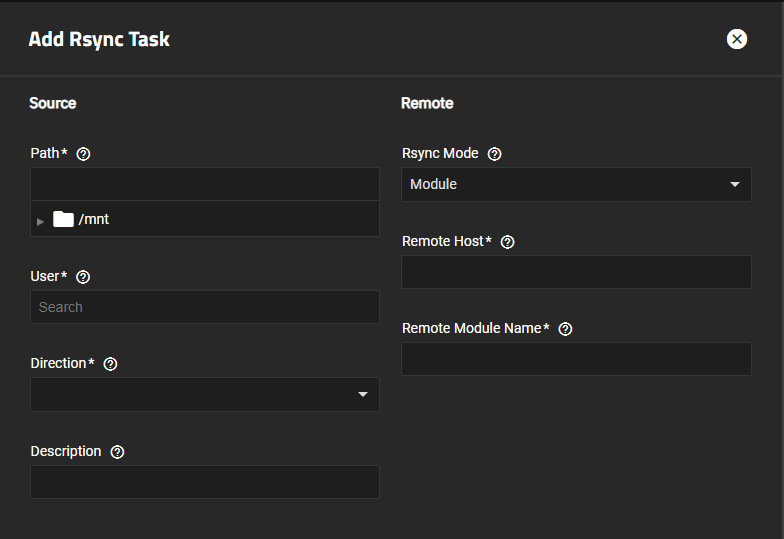
Task: Click the help icon next to Path
Action: [84, 154]
